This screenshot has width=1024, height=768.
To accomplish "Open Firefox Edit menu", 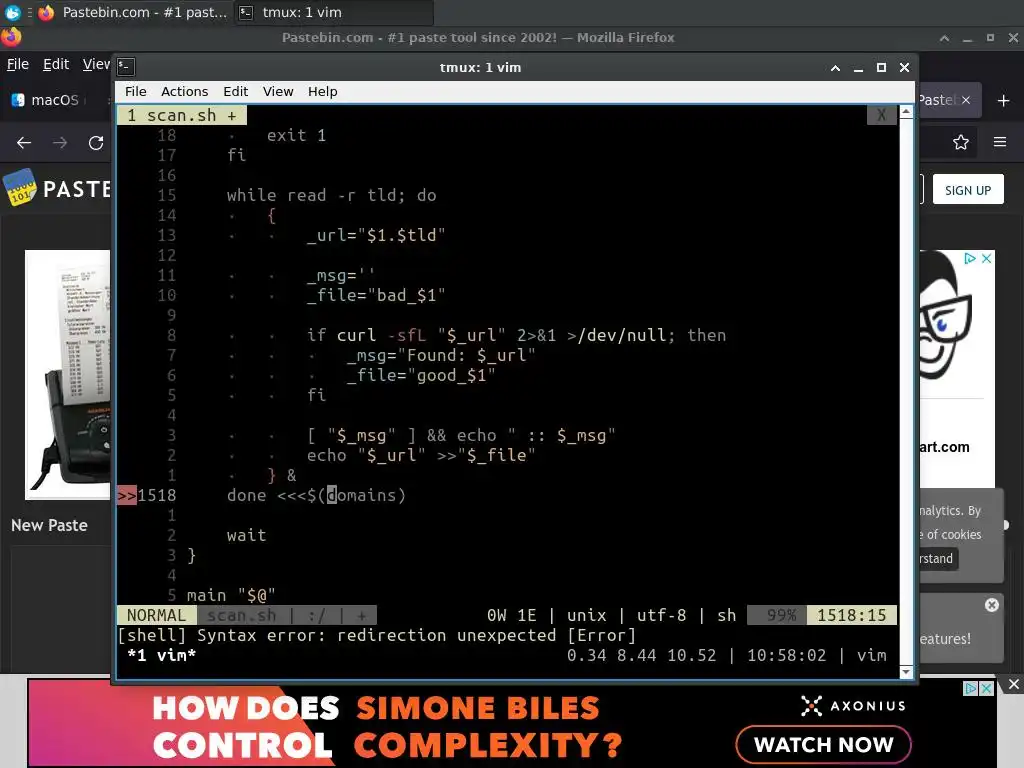I will [56, 64].
